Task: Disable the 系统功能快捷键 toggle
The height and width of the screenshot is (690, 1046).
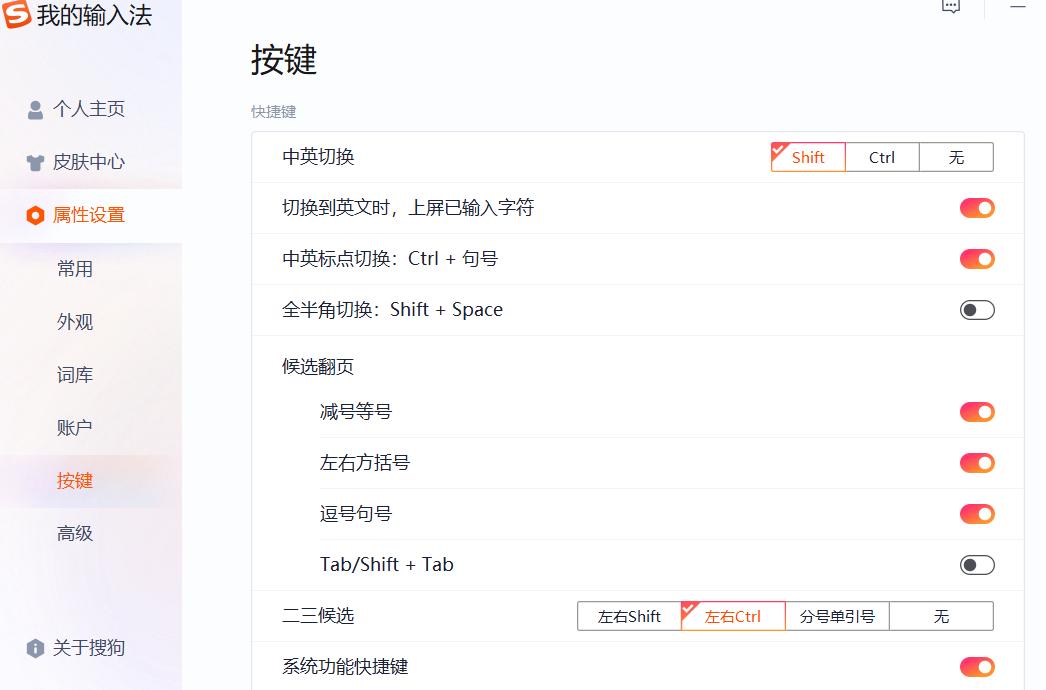Action: (977, 667)
